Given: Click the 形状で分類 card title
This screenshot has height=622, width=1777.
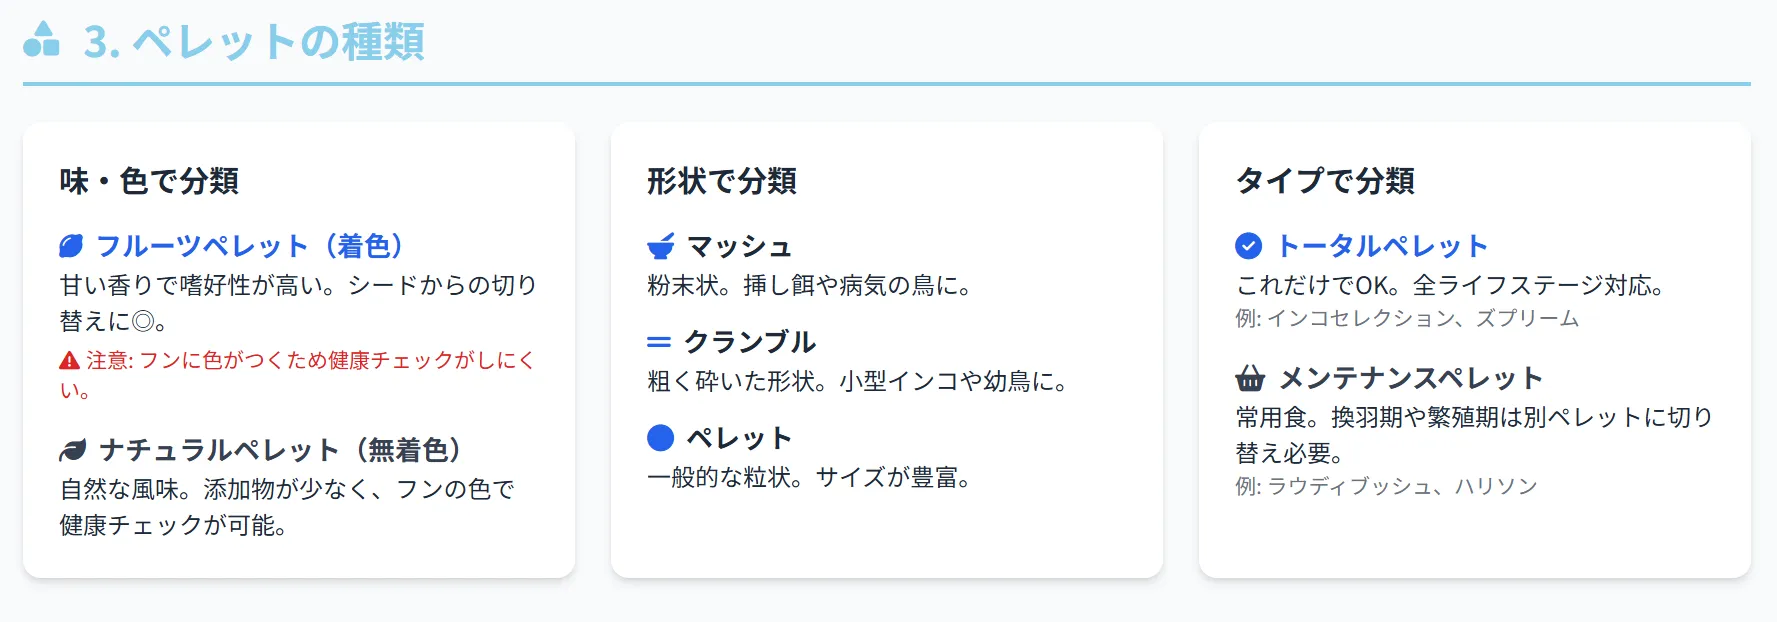Looking at the screenshot, I should coord(722,181).
